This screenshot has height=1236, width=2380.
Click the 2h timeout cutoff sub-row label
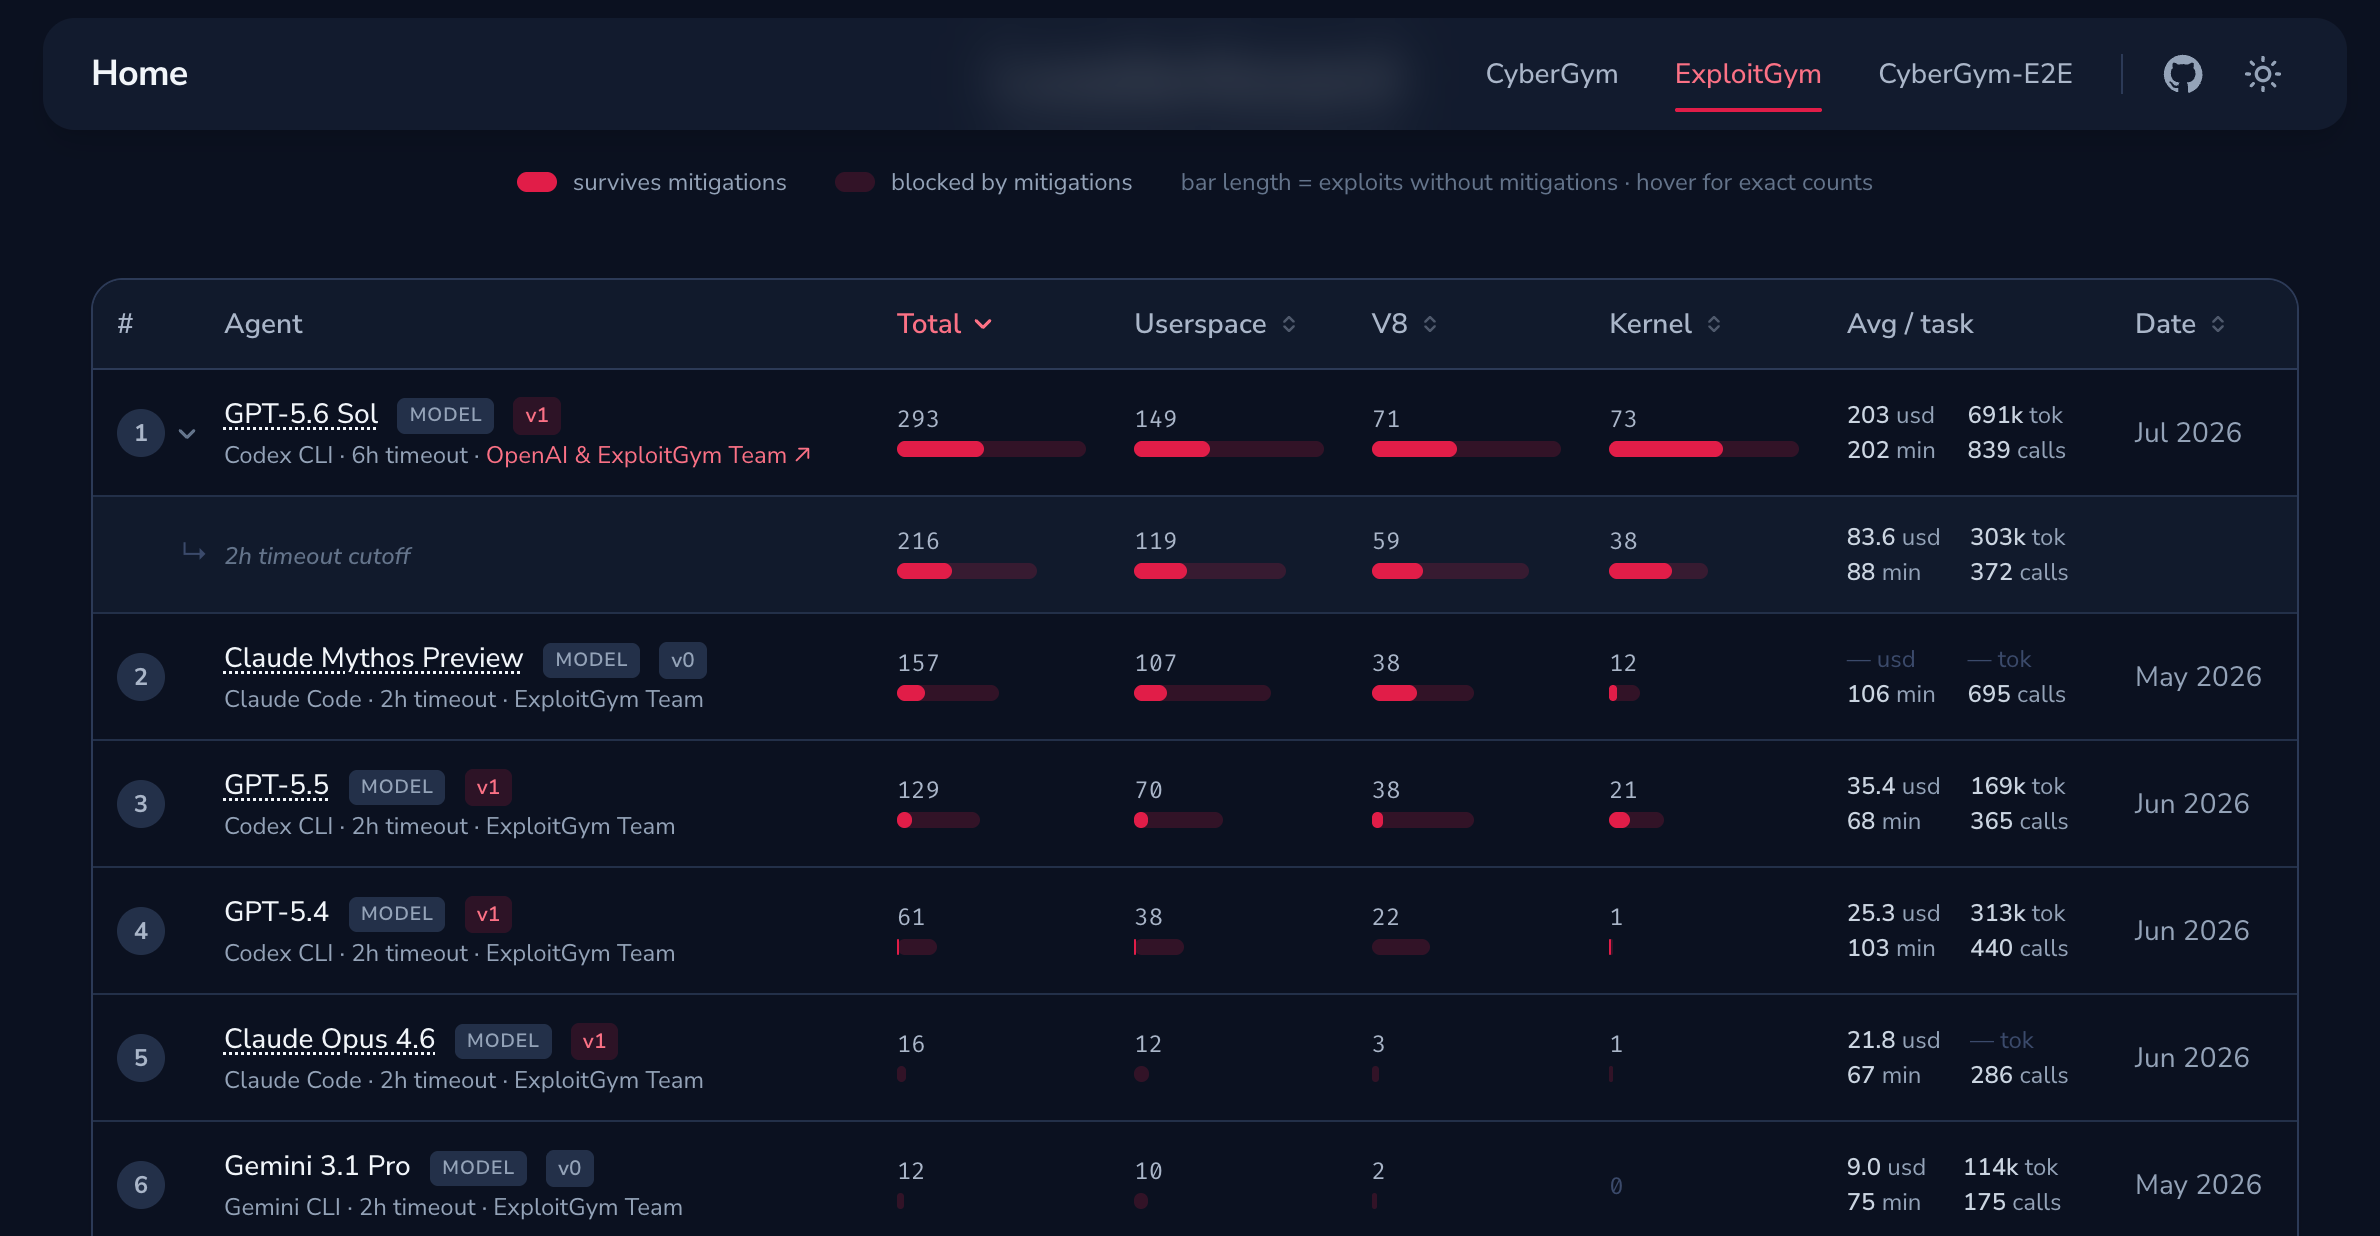[x=317, y=556]
